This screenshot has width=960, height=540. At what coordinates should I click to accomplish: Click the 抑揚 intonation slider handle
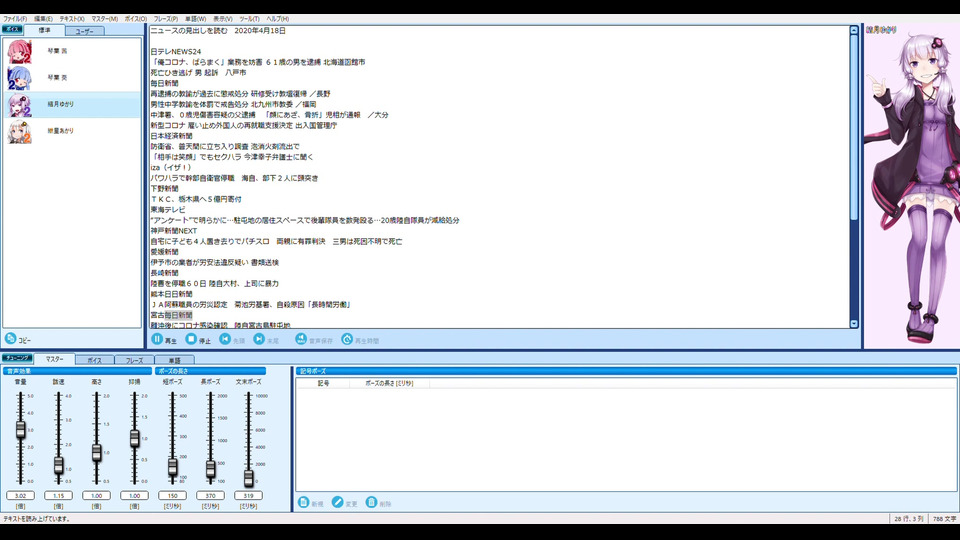pos(135,438)
